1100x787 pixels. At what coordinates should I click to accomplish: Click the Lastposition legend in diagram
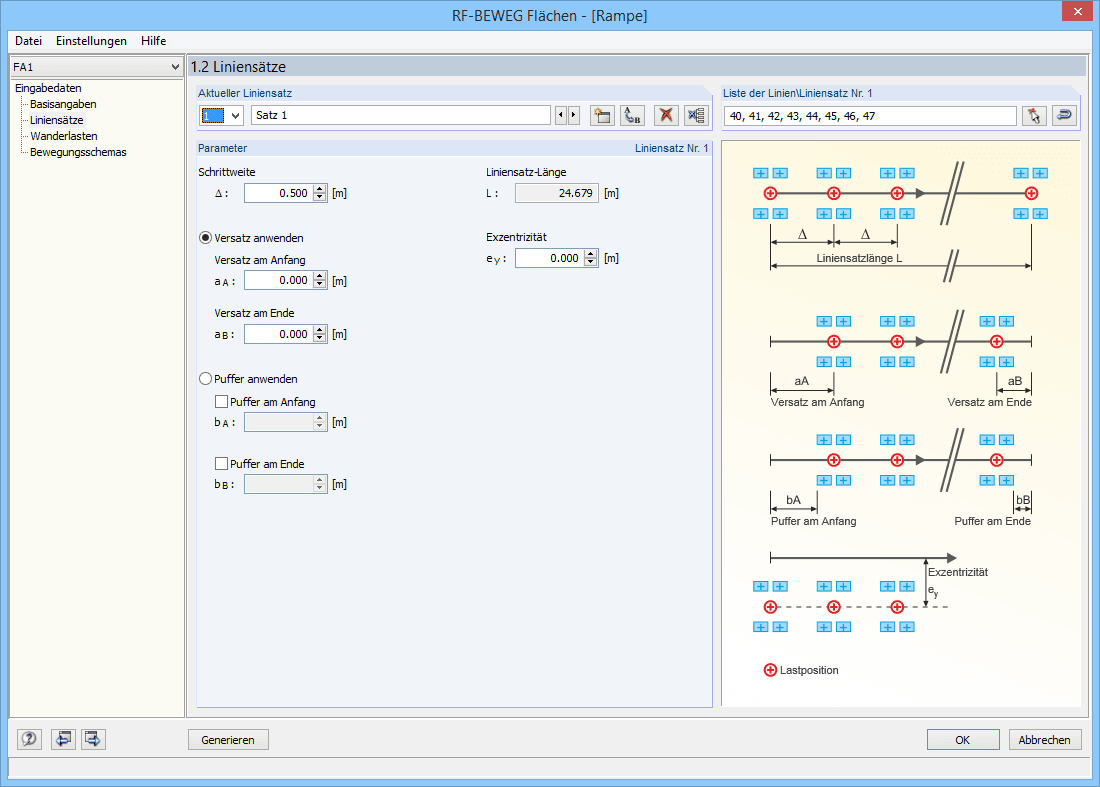point(801,670)
